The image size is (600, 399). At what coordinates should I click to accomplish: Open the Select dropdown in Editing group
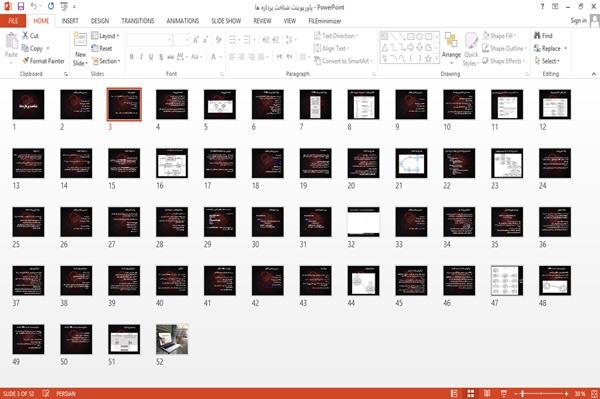point(547,61)
